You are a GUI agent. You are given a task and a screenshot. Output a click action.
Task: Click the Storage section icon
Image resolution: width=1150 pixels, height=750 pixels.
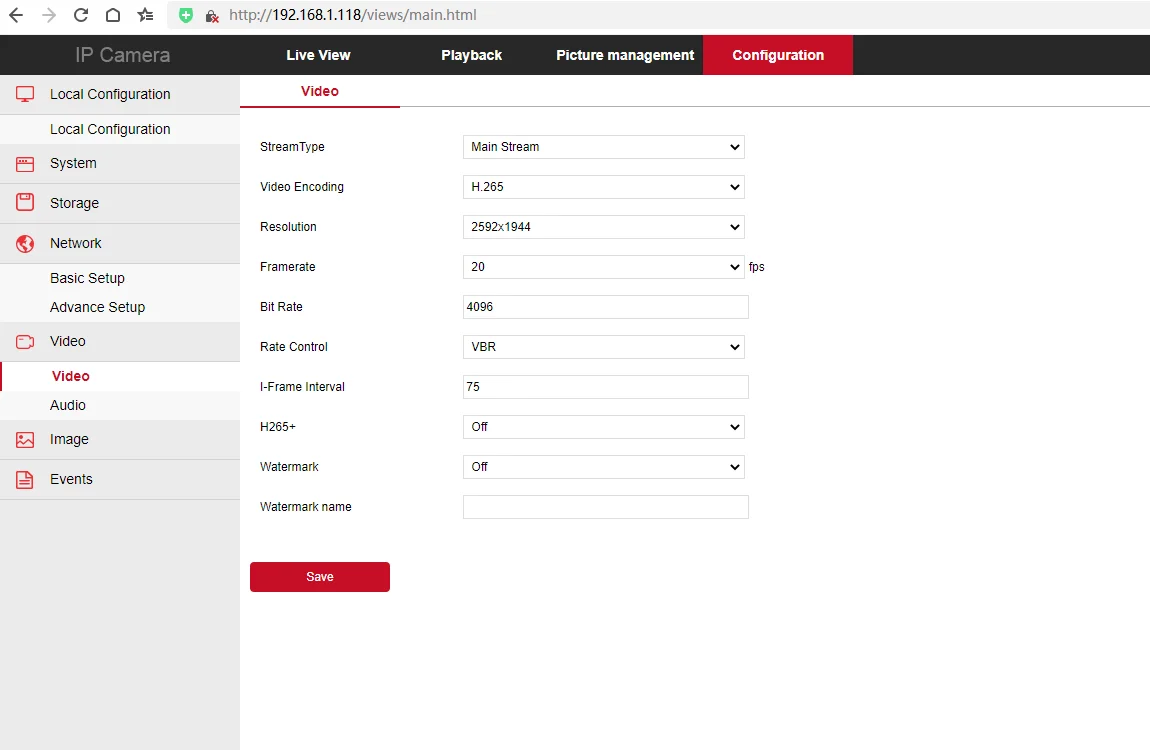(25, 202)
